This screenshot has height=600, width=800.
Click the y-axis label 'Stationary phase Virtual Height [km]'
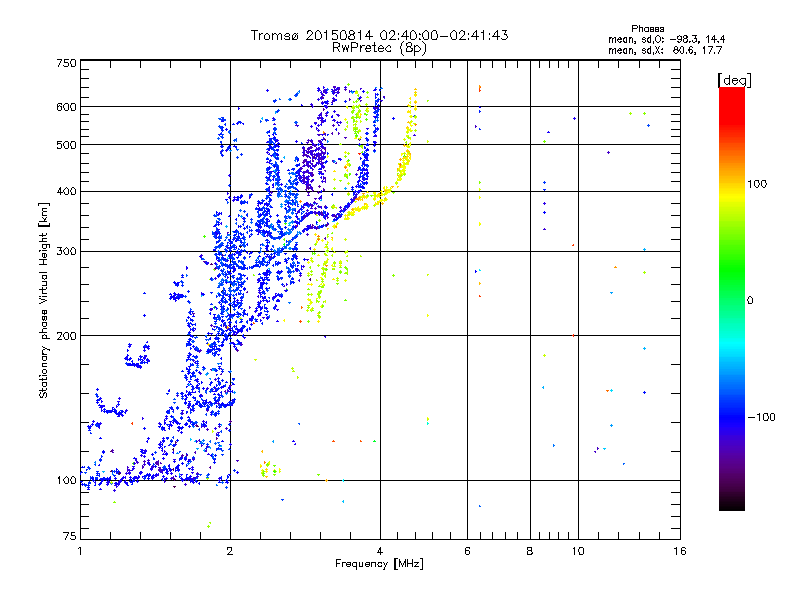coord(43,300)
